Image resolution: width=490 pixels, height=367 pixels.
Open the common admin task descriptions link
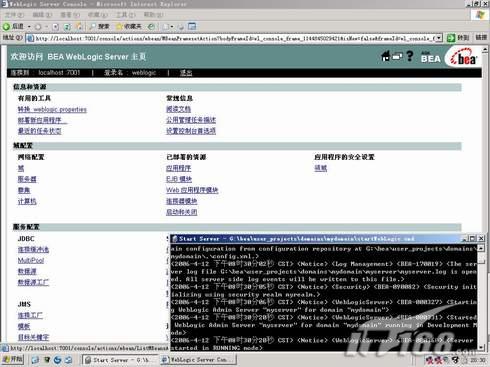point(191,120)
